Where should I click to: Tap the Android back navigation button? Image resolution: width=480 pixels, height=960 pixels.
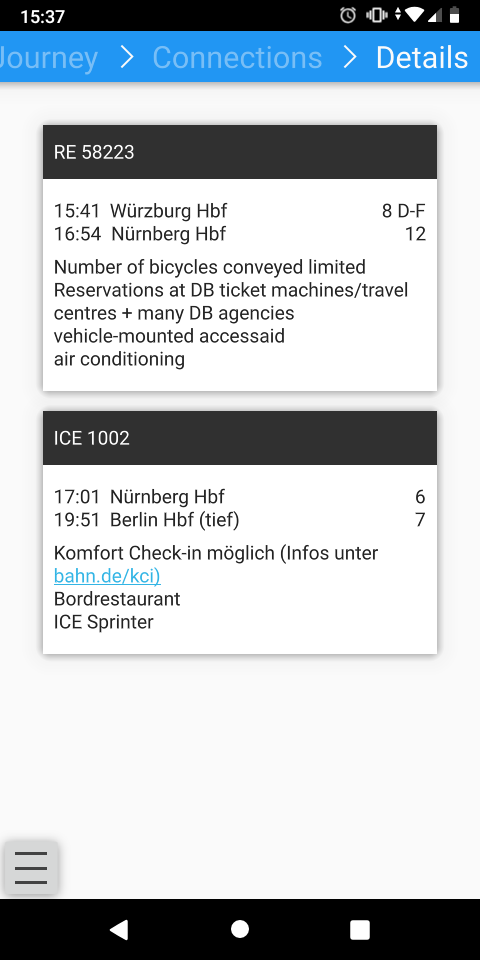coord(119,929)
